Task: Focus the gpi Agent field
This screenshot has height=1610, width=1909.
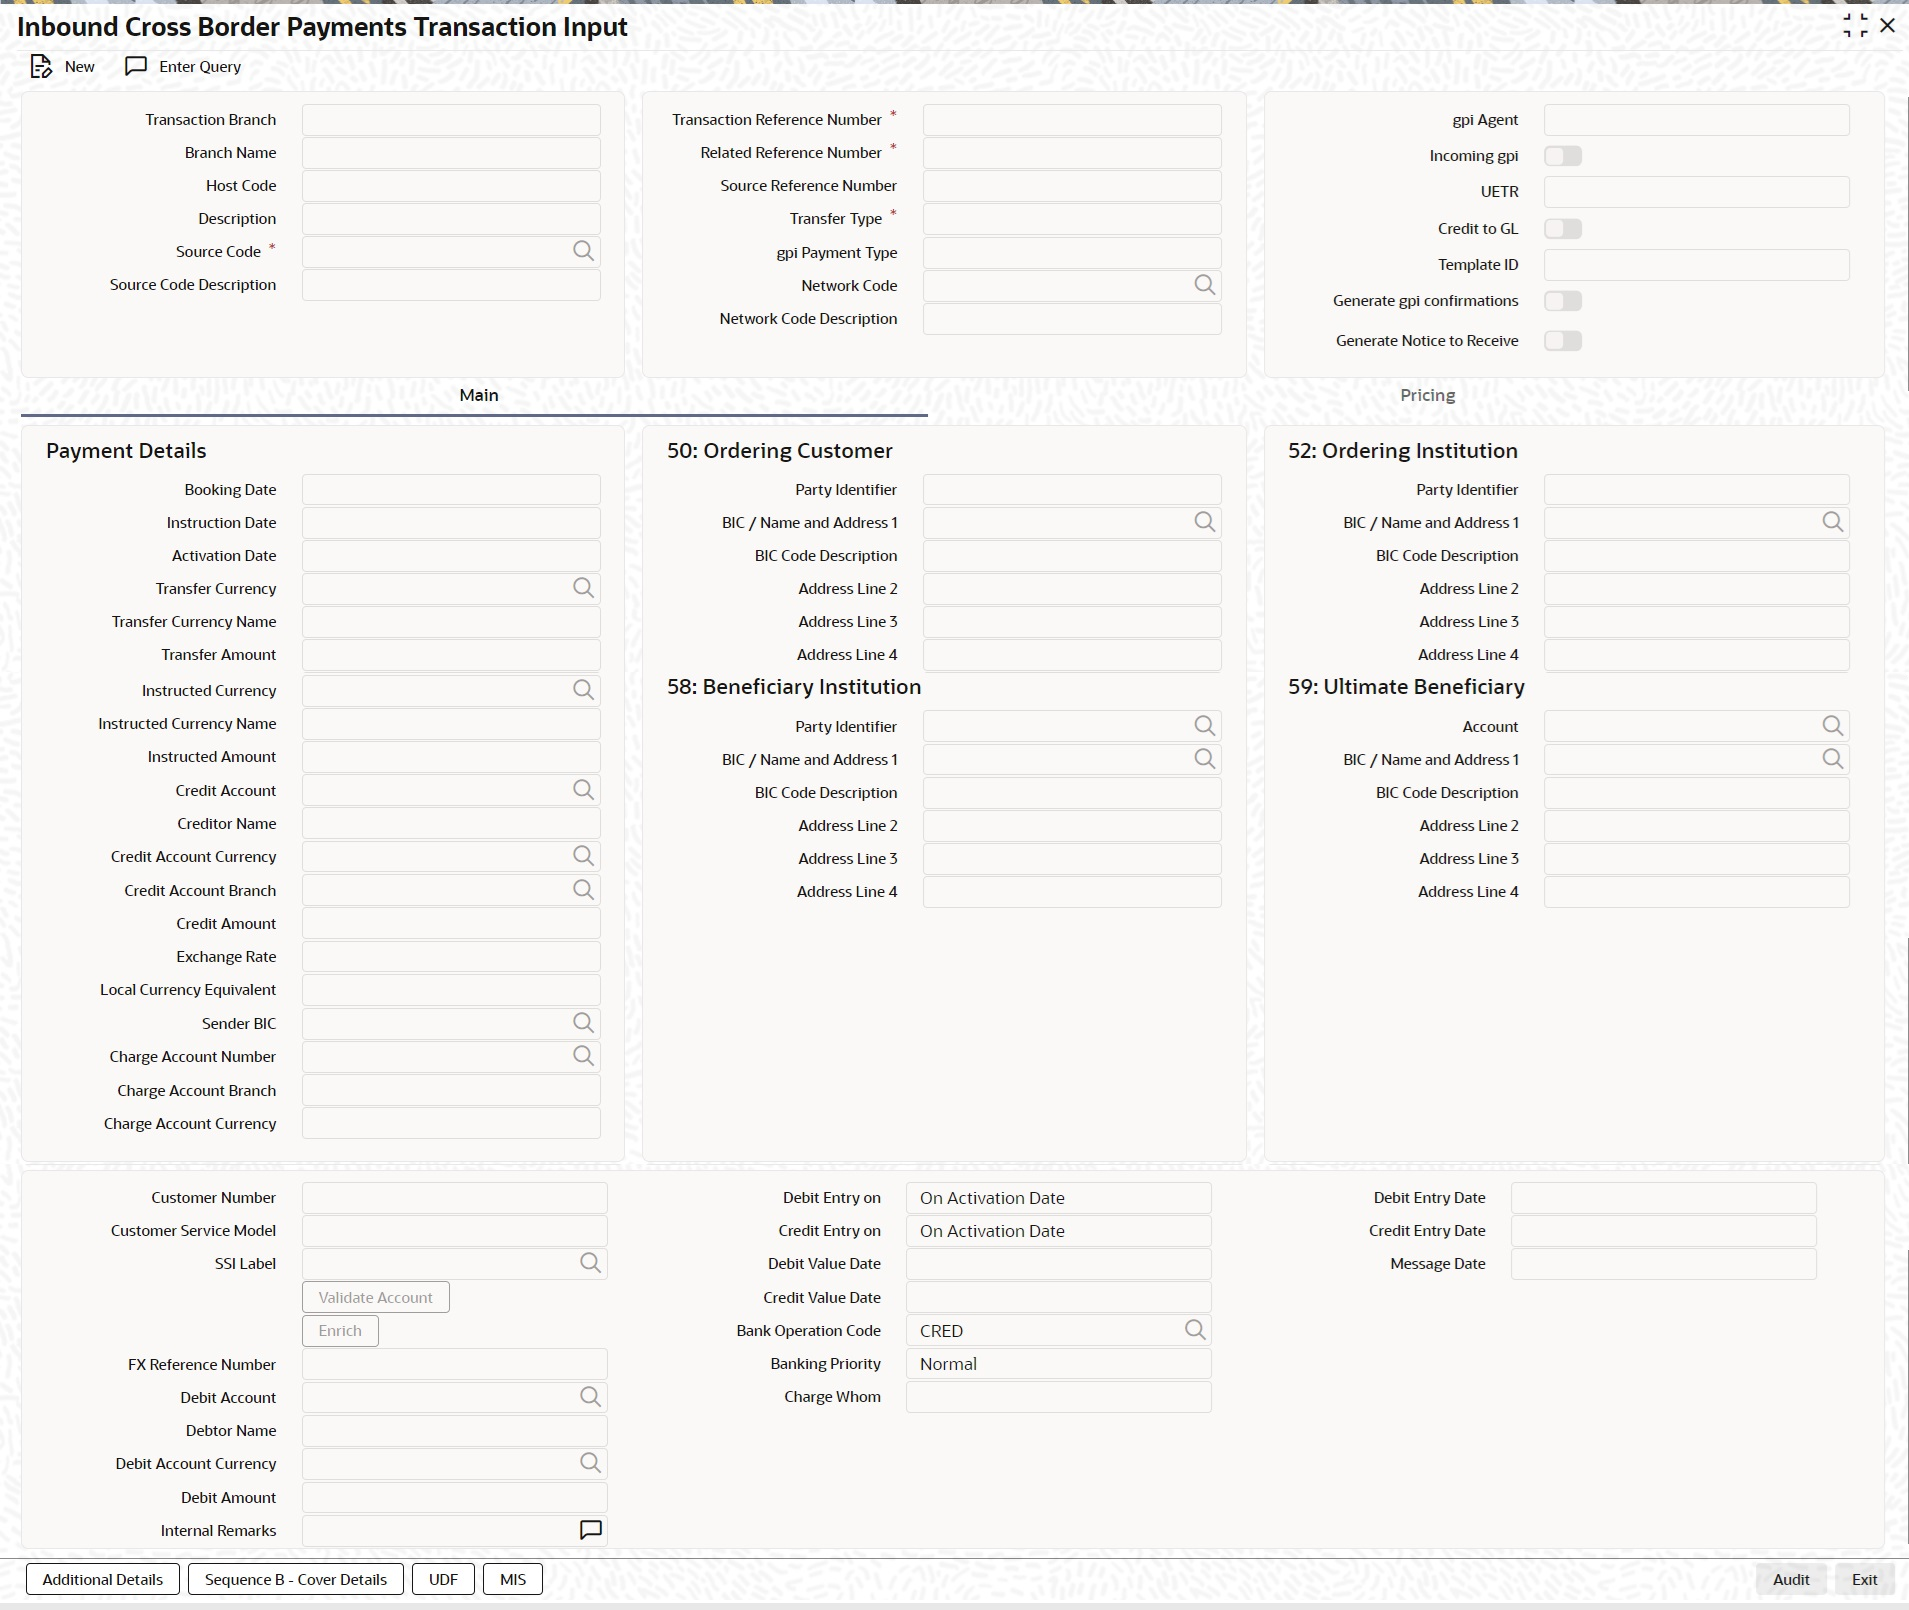Action: (x=1696, y=120)
